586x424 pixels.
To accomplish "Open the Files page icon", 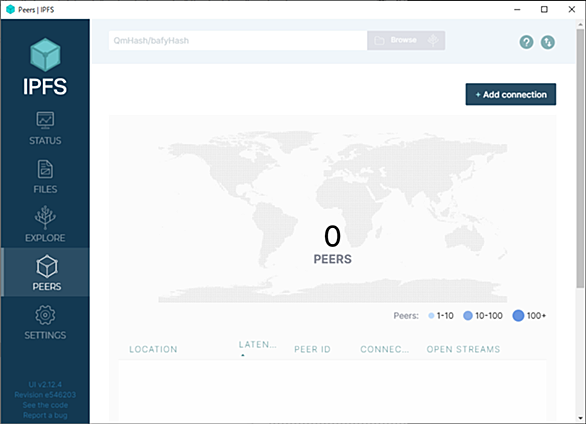I will 45,169.
